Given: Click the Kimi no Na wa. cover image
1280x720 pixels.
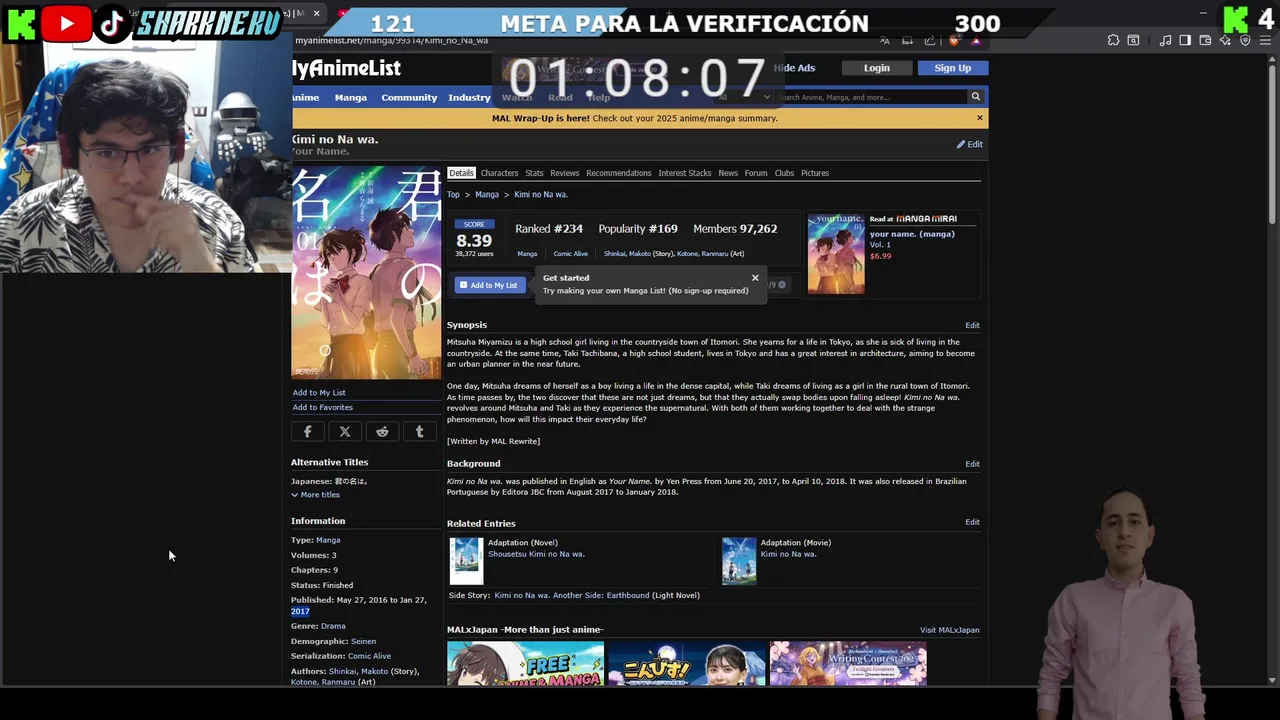Looking at the screenshot, I should coord(366,272).
